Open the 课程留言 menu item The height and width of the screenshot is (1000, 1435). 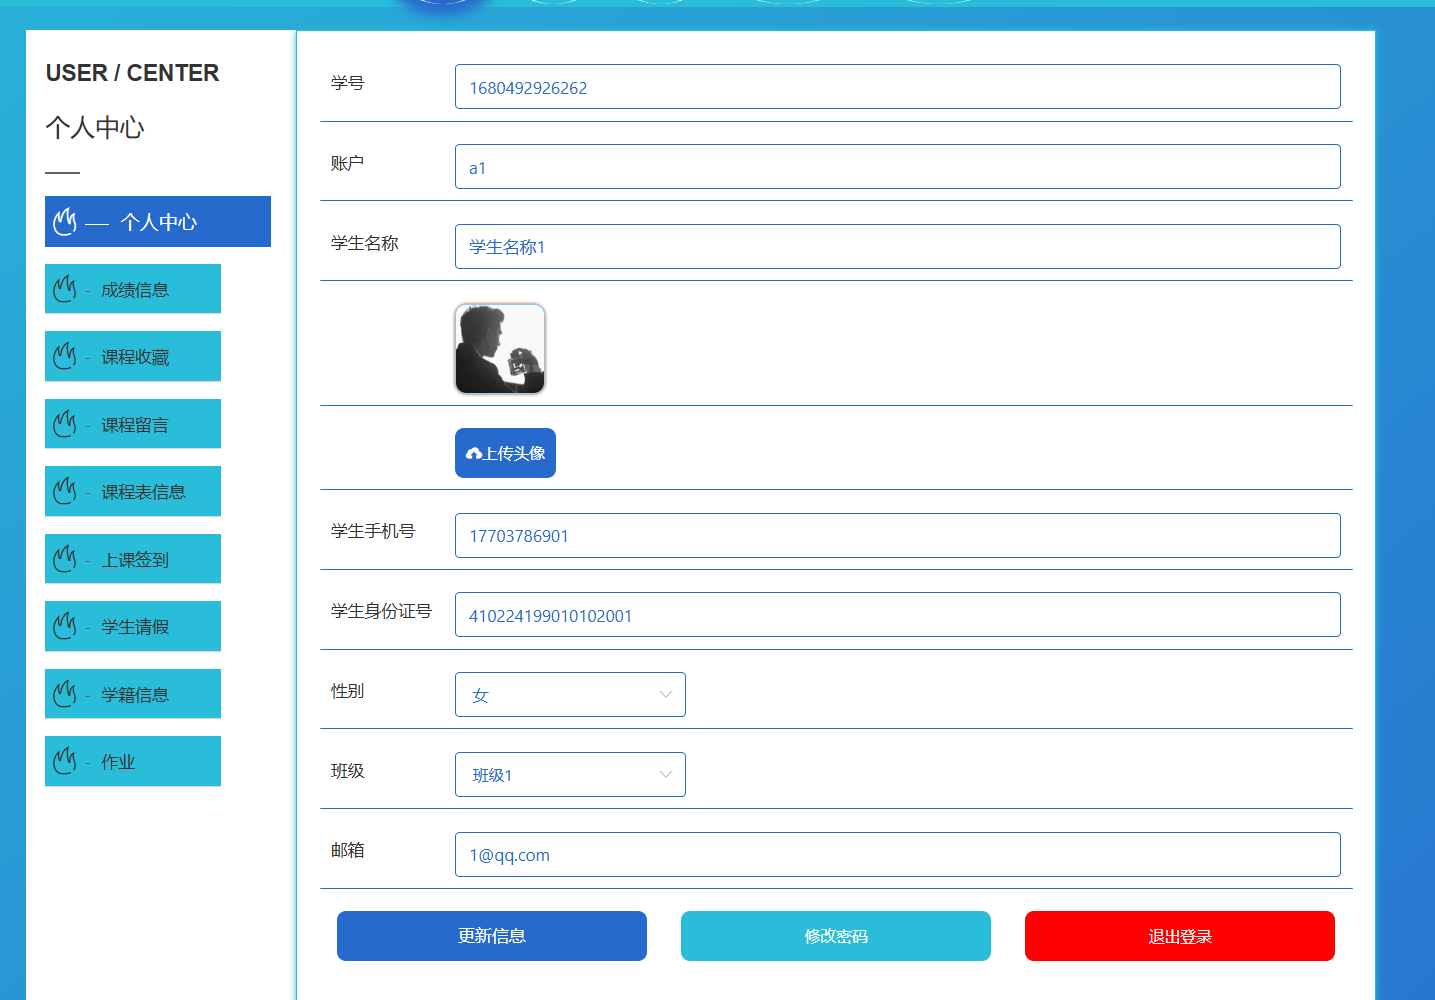(133, 424)
